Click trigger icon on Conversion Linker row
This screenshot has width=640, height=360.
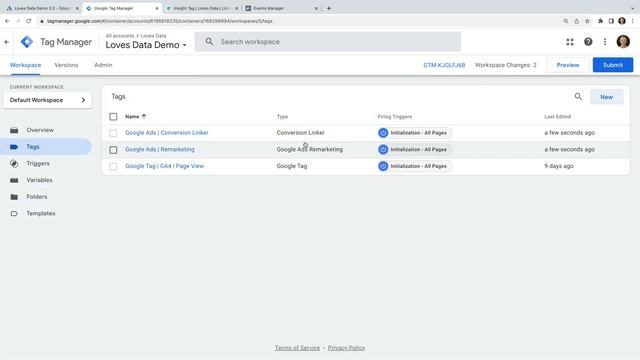point(383,133)
